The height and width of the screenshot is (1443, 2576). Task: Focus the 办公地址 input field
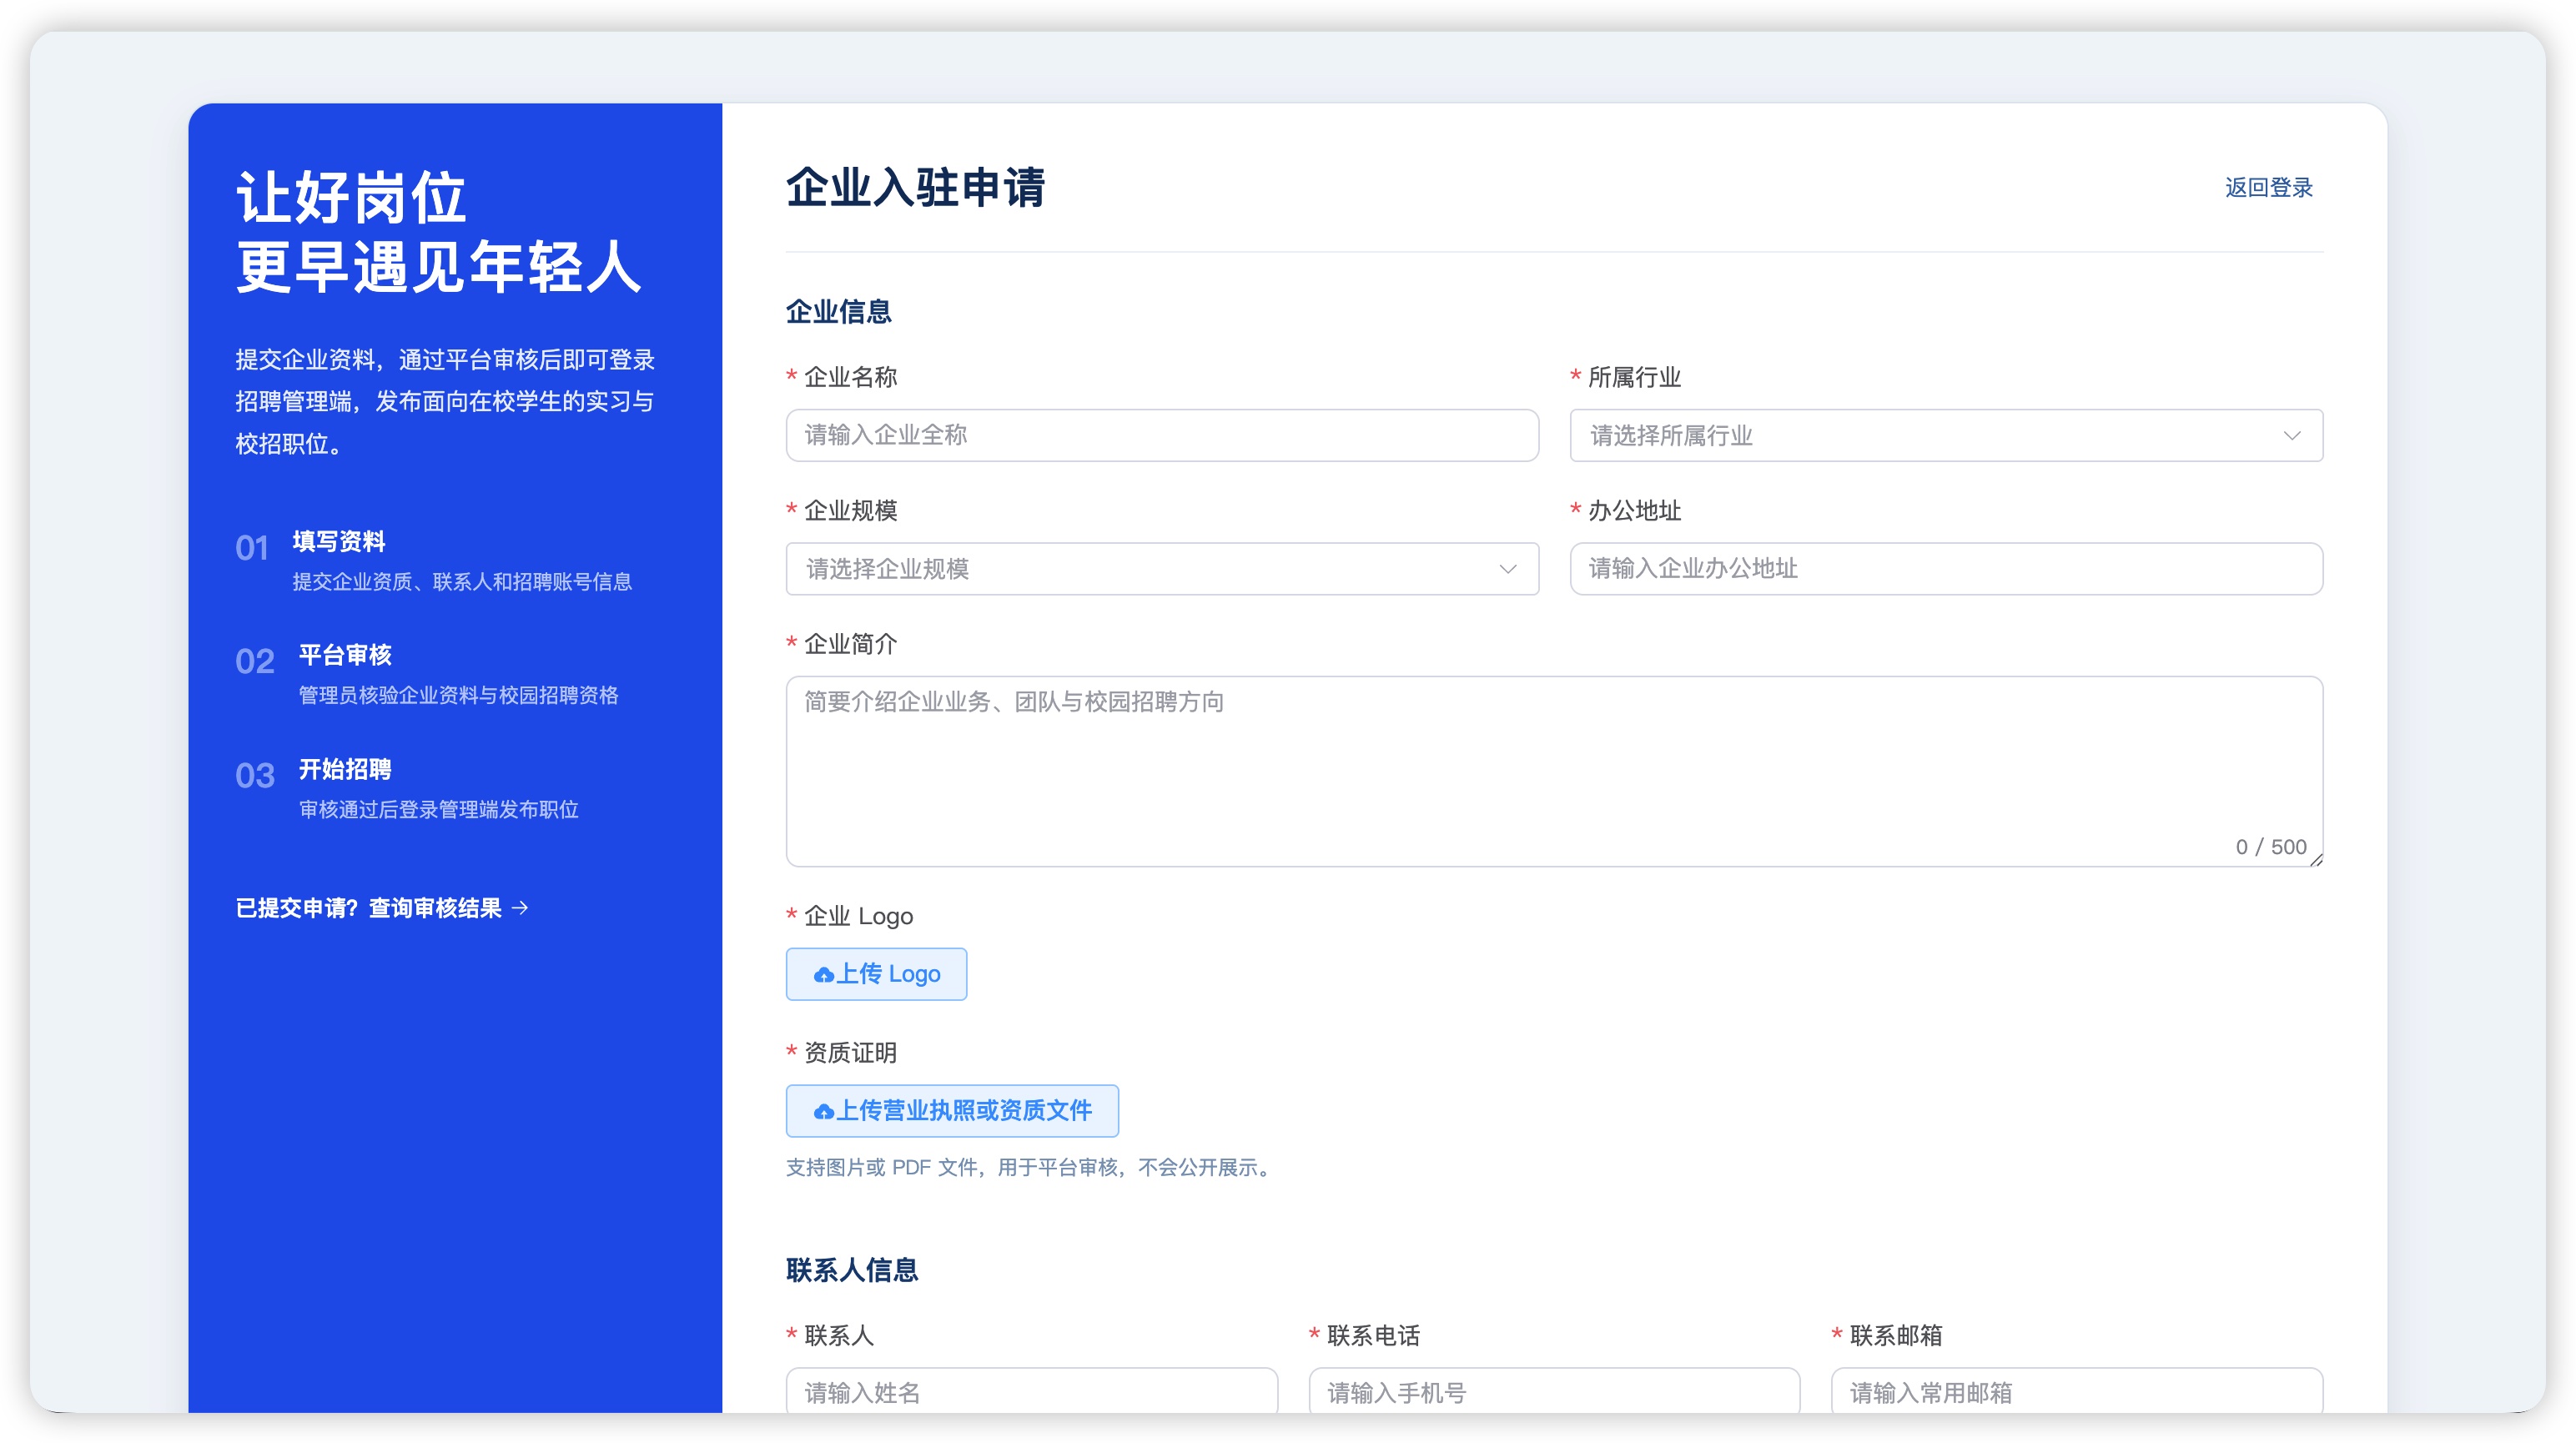[x=1946, y=569]
